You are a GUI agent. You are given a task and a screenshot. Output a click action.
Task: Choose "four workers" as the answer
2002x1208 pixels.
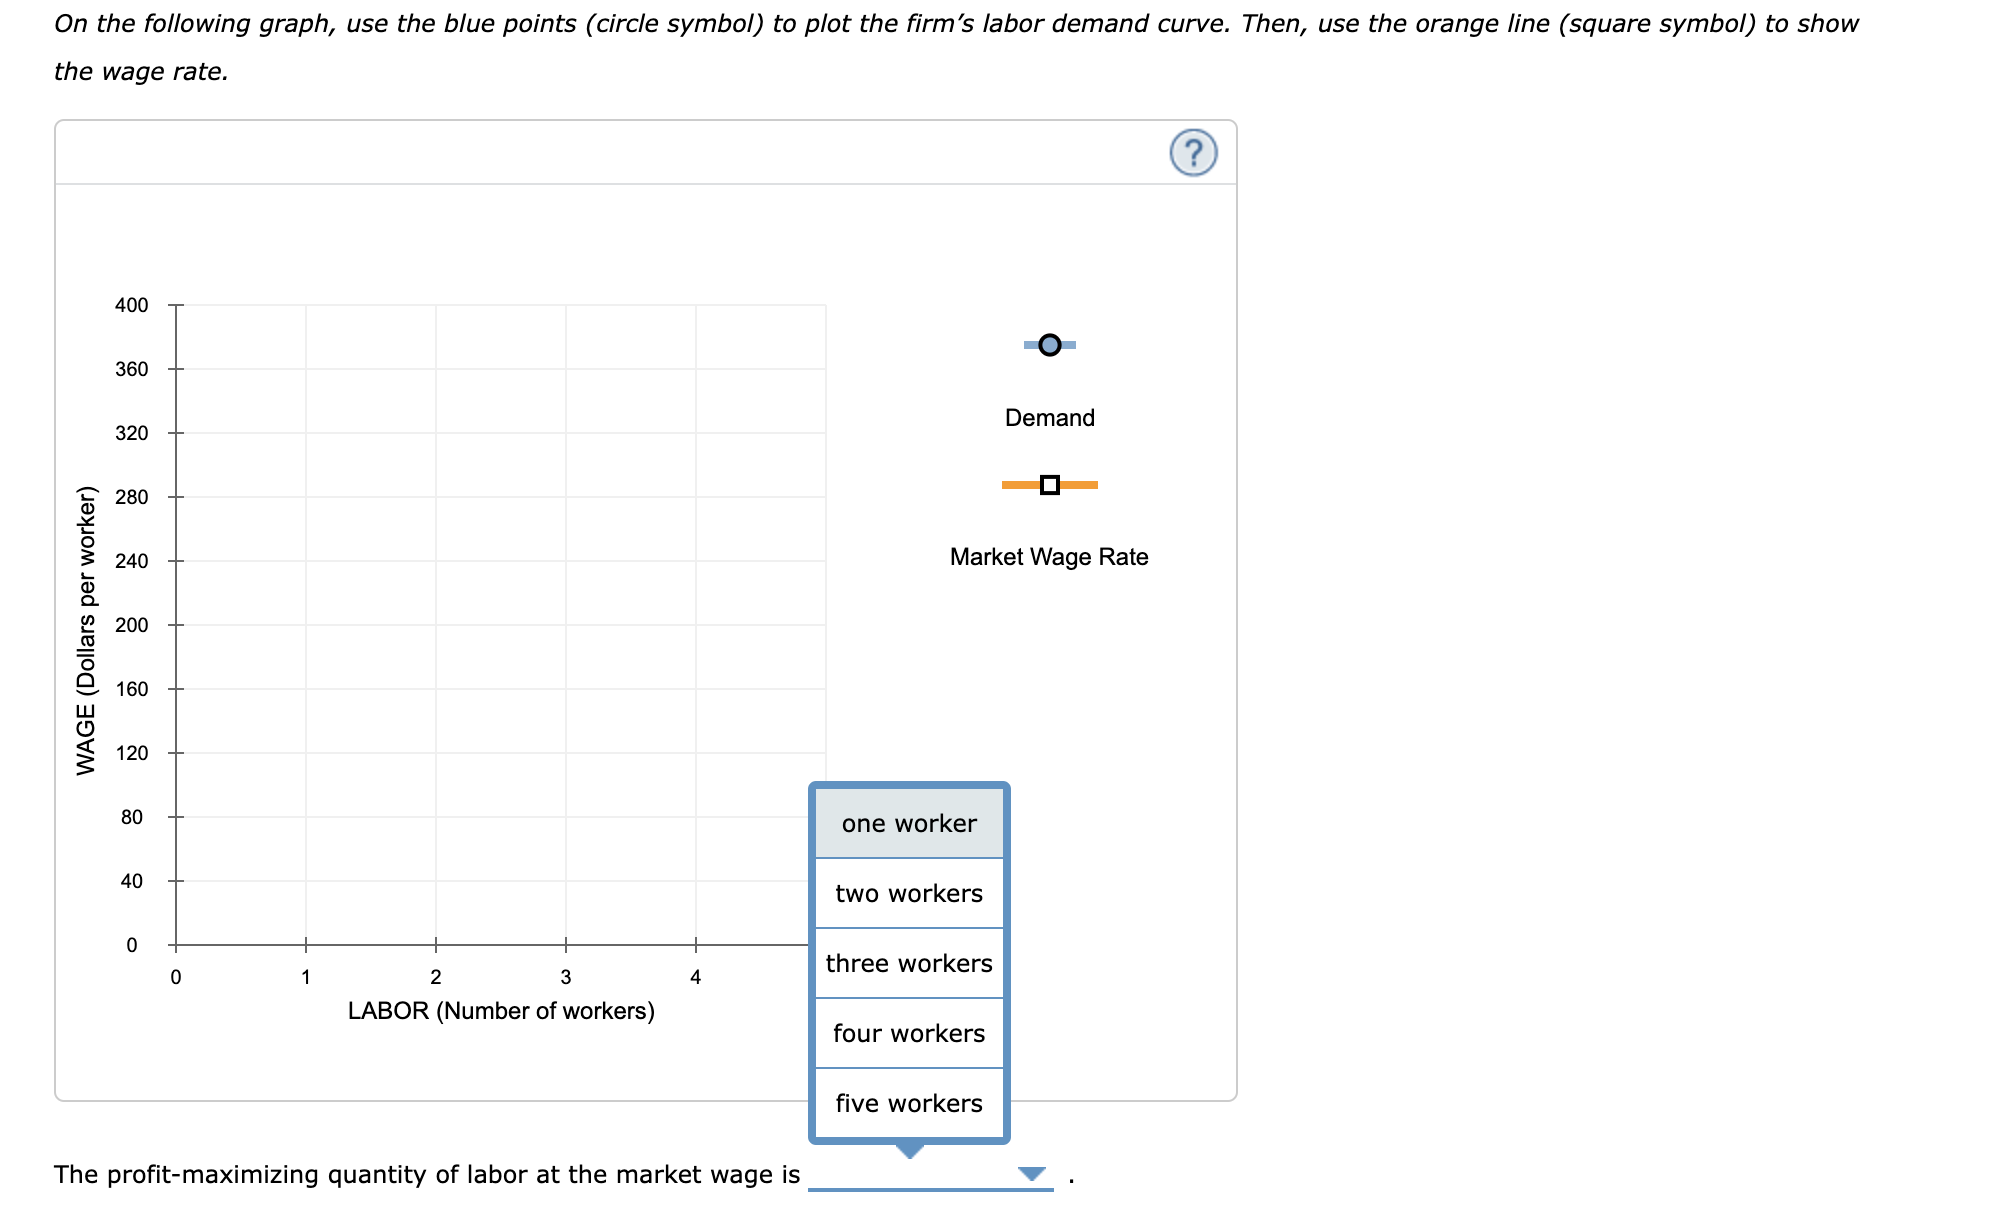click(x=908, y=1033)
